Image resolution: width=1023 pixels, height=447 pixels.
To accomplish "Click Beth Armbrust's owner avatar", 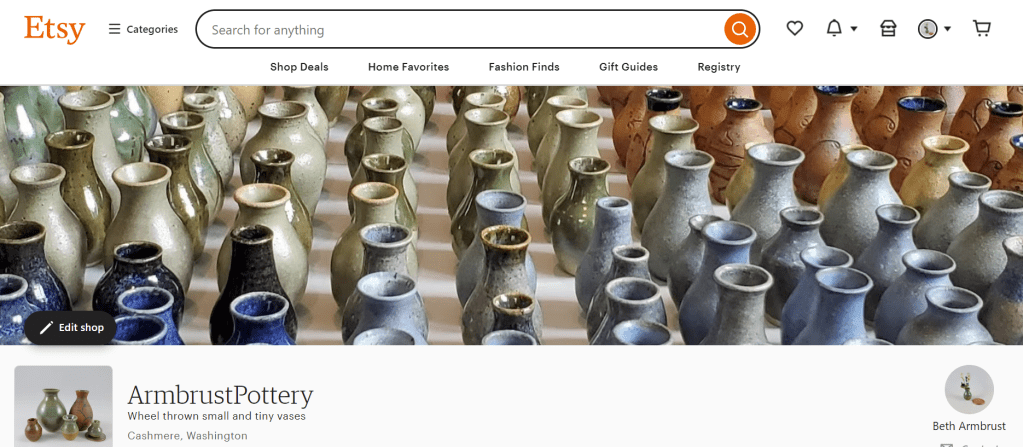I will (x=969, y=390).
